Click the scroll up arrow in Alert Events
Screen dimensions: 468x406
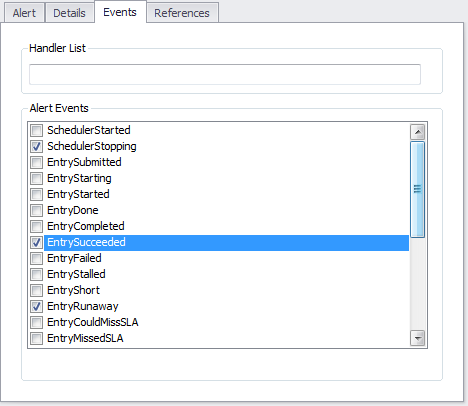coord(417,132)
